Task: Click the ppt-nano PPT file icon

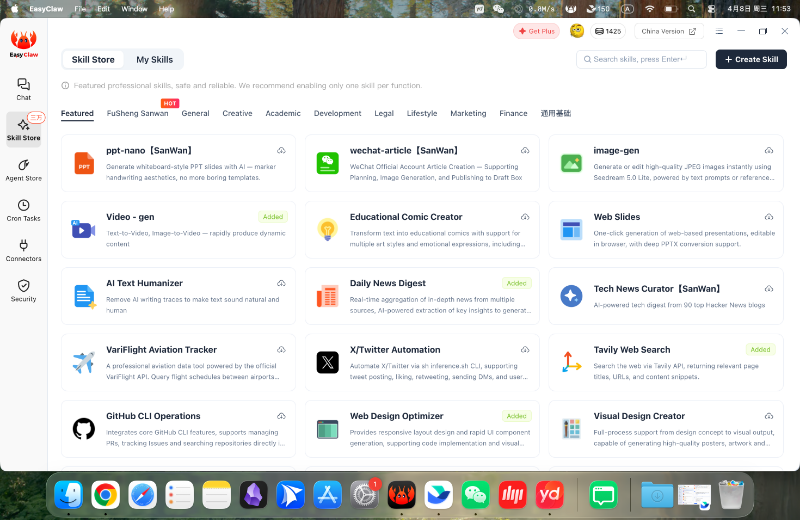Action: click(84, 163)
